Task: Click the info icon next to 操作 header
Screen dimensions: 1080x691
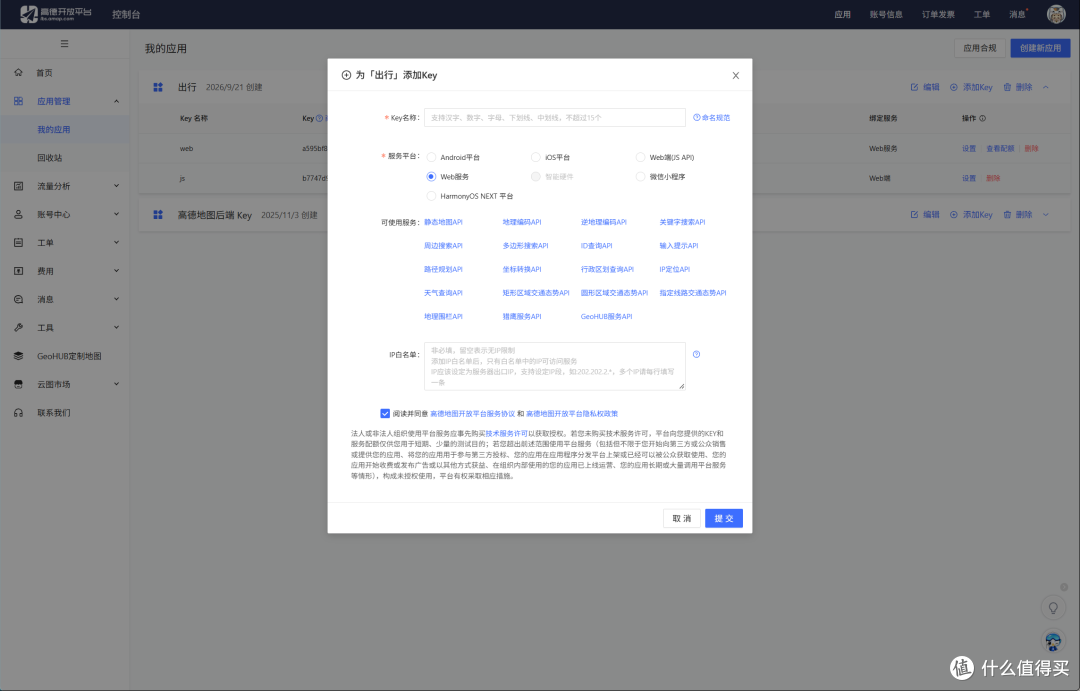Action: 982,118
